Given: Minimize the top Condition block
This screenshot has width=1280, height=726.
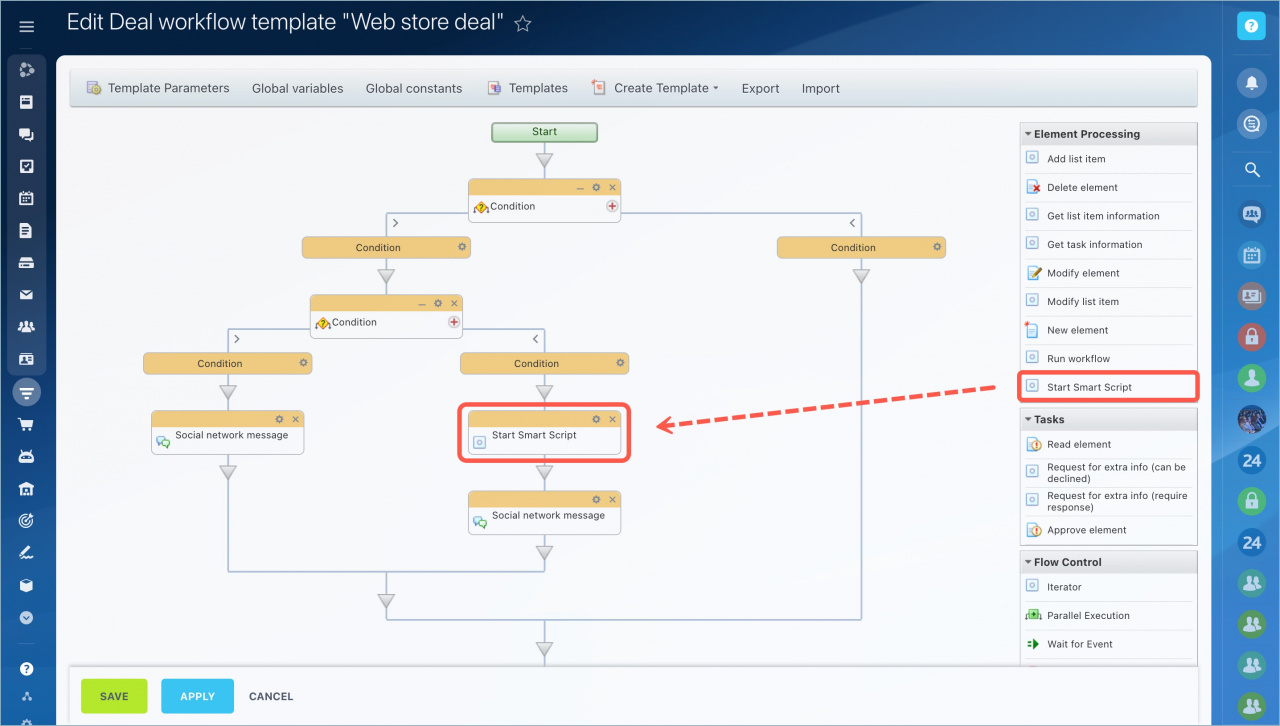Looking at the screenshot, I should coord(580,187).
